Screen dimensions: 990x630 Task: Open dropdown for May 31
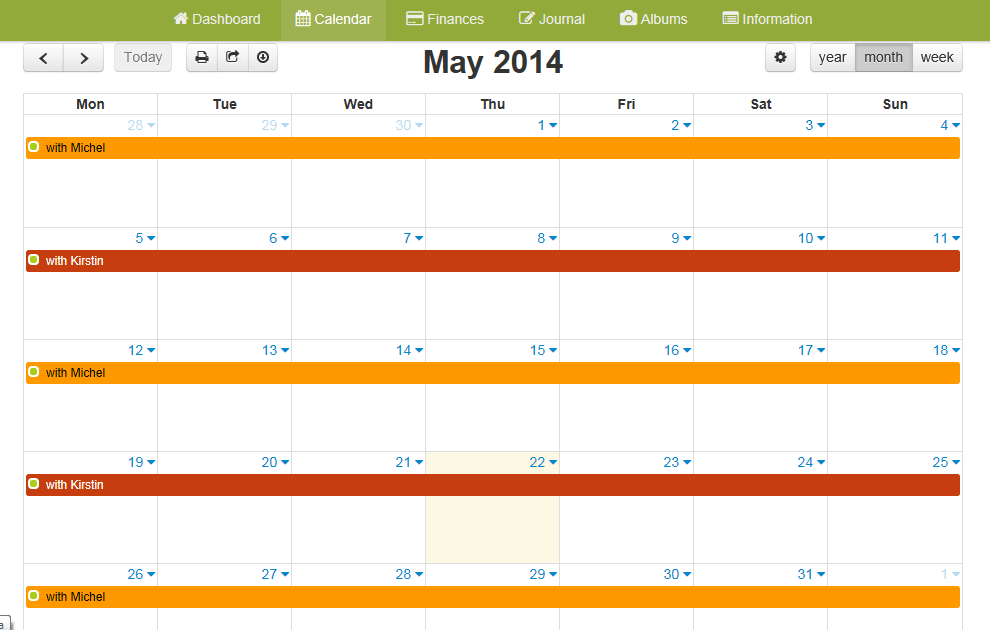[821, 574]
